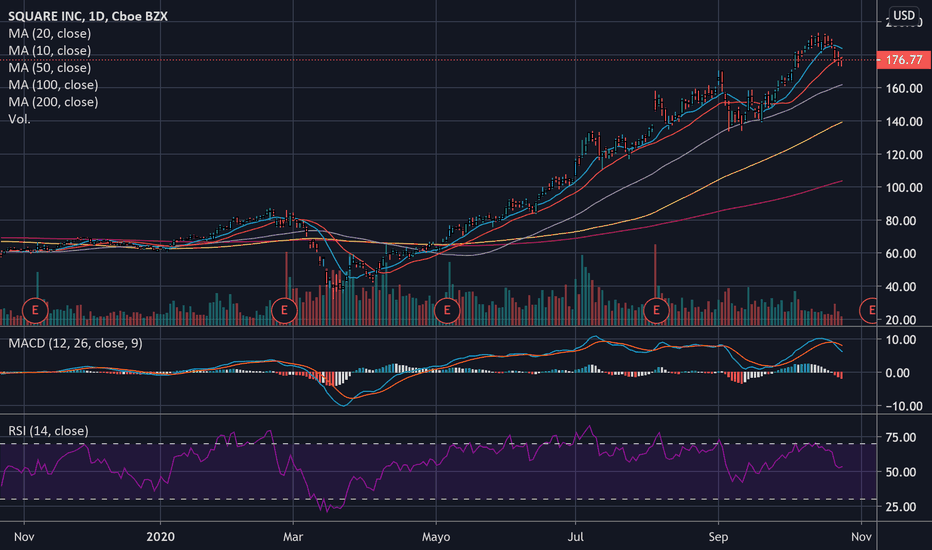The height and width of the screenshot is (550, 932).
Task: Click the upcoming November 2020 earnings marker
Action: point(868,310)
